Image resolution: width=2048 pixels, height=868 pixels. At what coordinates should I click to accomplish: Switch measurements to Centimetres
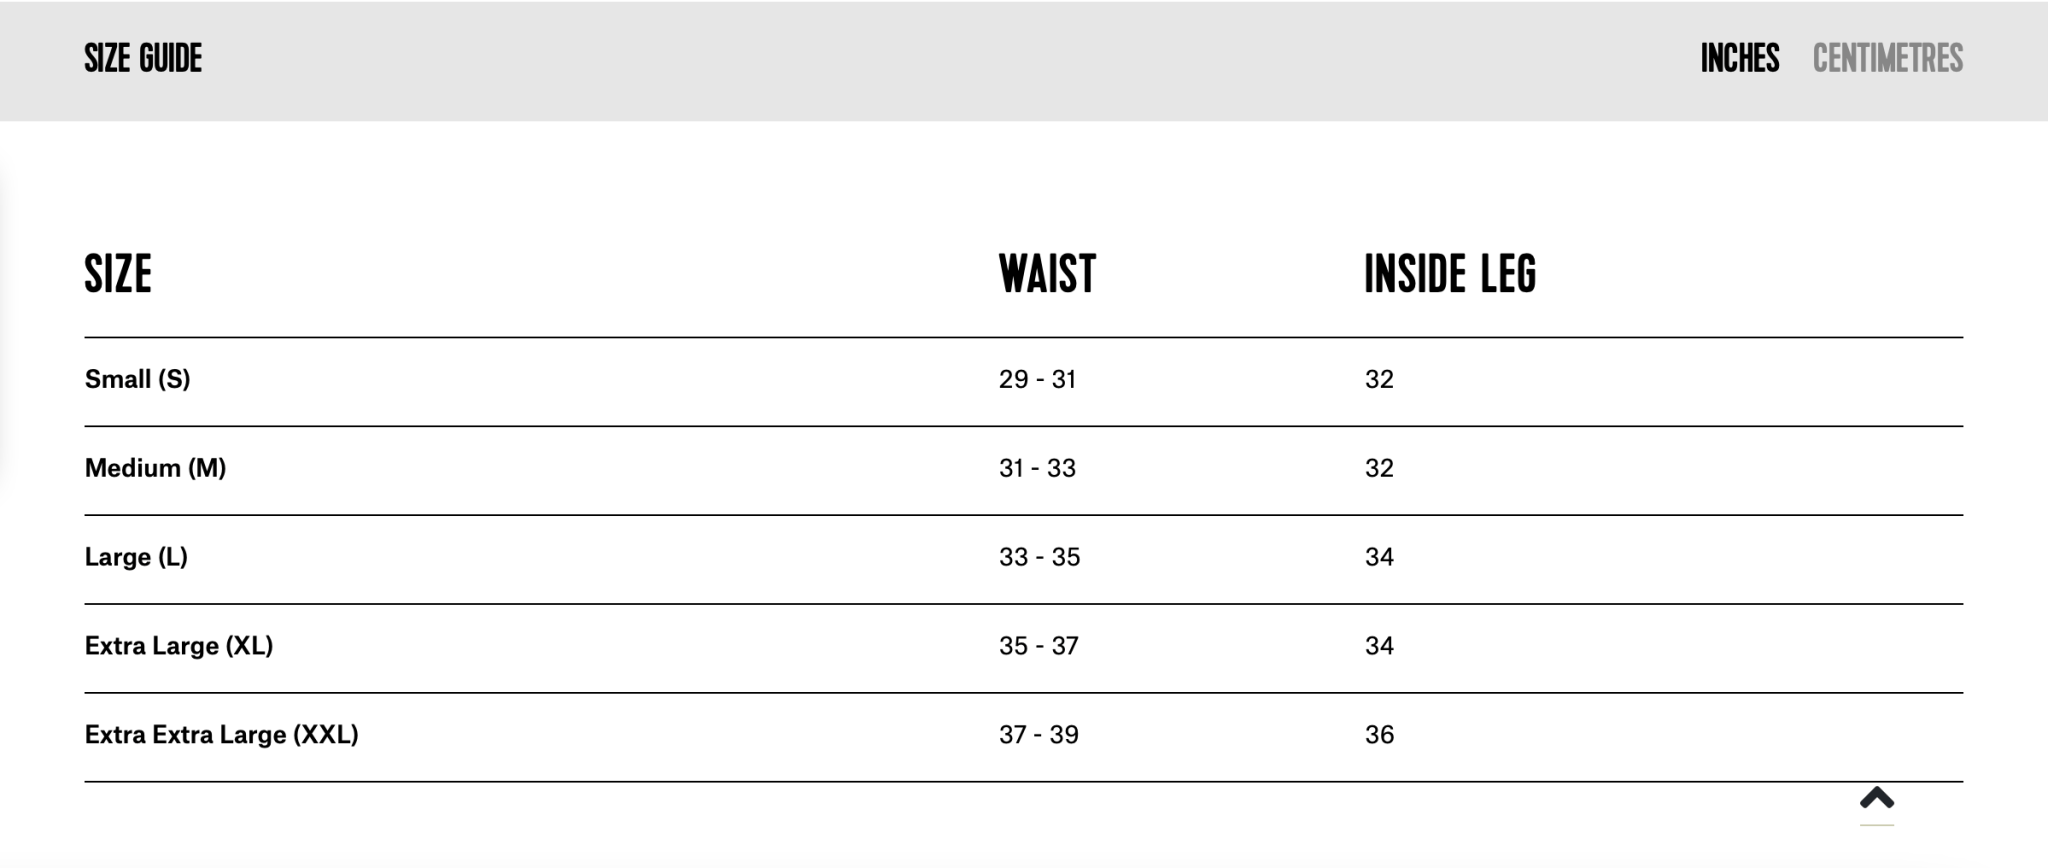(x=1887, y=59)
